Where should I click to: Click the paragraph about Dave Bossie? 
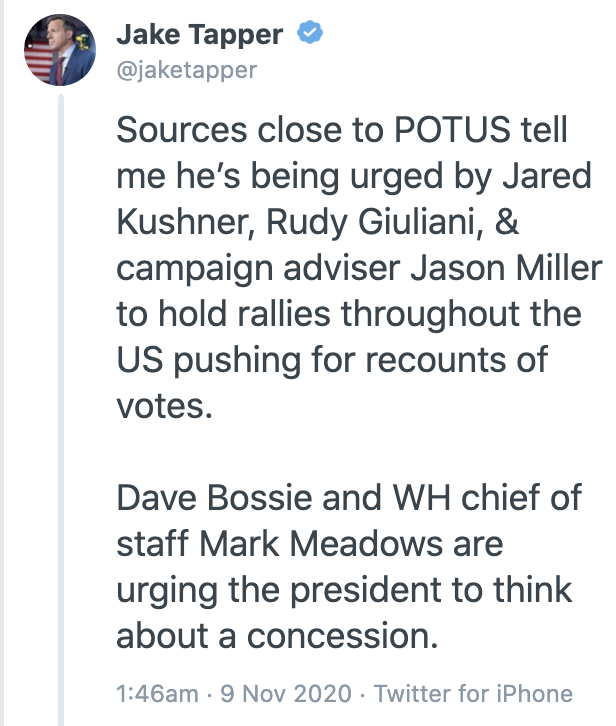pyautogui.click(x=349, y=567)
